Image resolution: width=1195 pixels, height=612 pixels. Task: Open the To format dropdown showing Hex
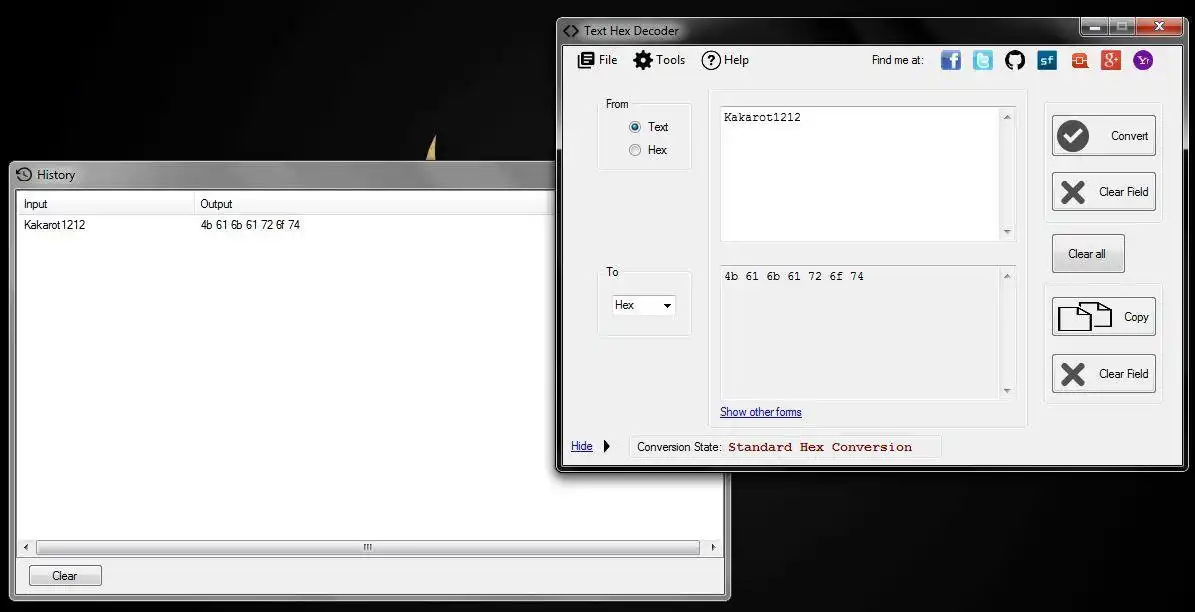pyautogui.click(x=644, y=305)
